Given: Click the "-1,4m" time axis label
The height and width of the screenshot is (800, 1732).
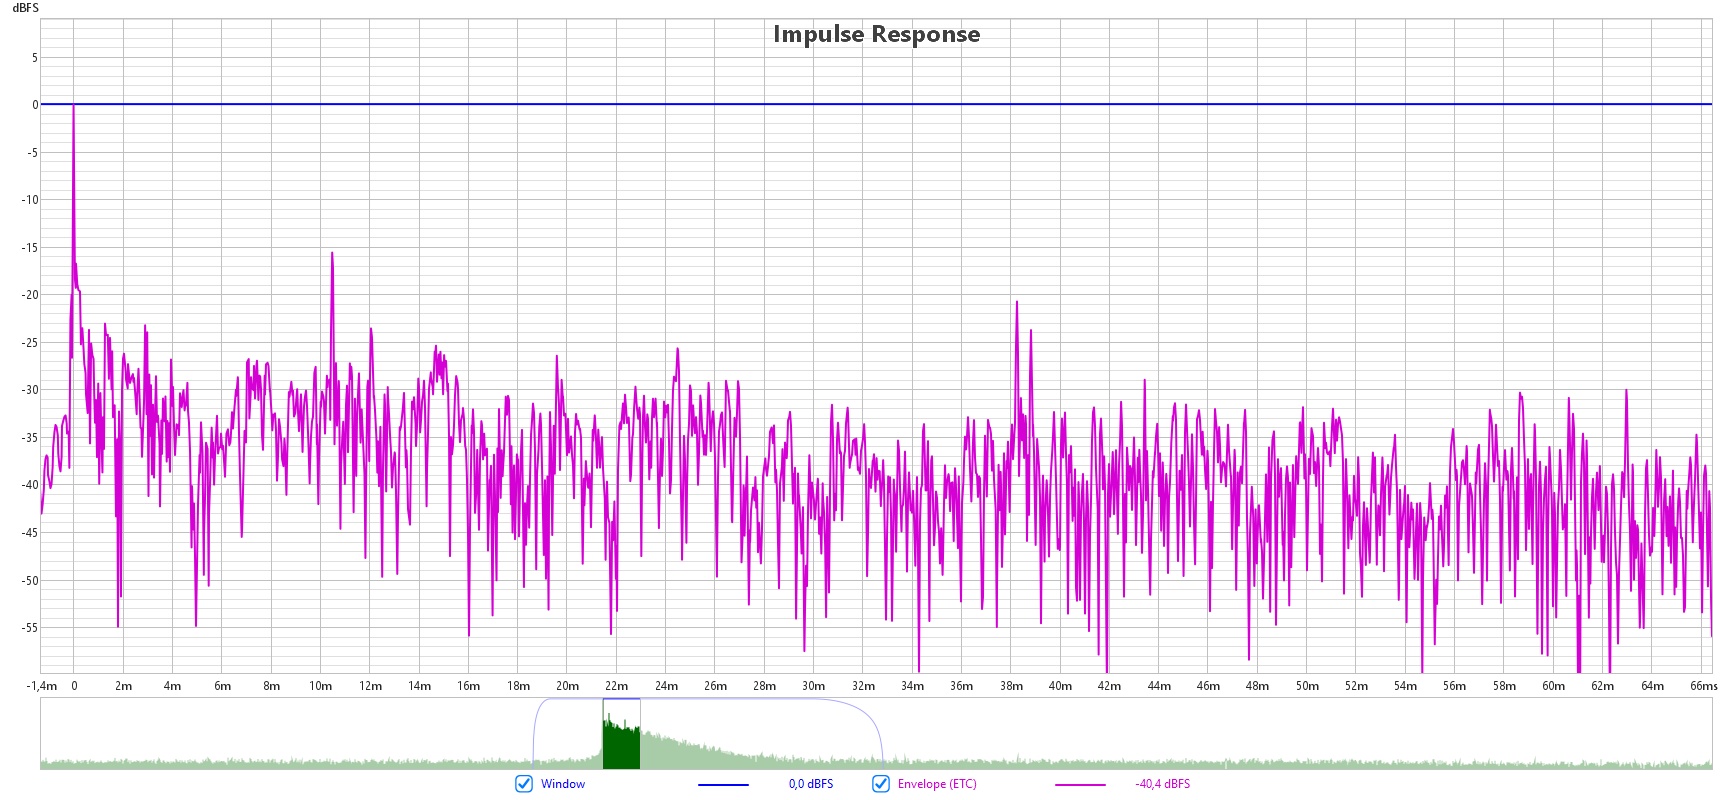Looking at the screenshot, I should 42,686.
